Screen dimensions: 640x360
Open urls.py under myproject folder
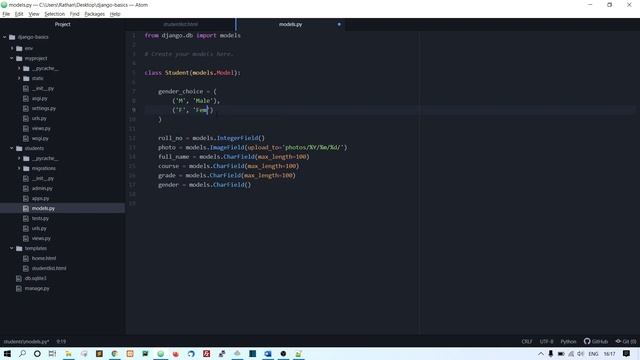pyautogui.click(x=39, y=118)
